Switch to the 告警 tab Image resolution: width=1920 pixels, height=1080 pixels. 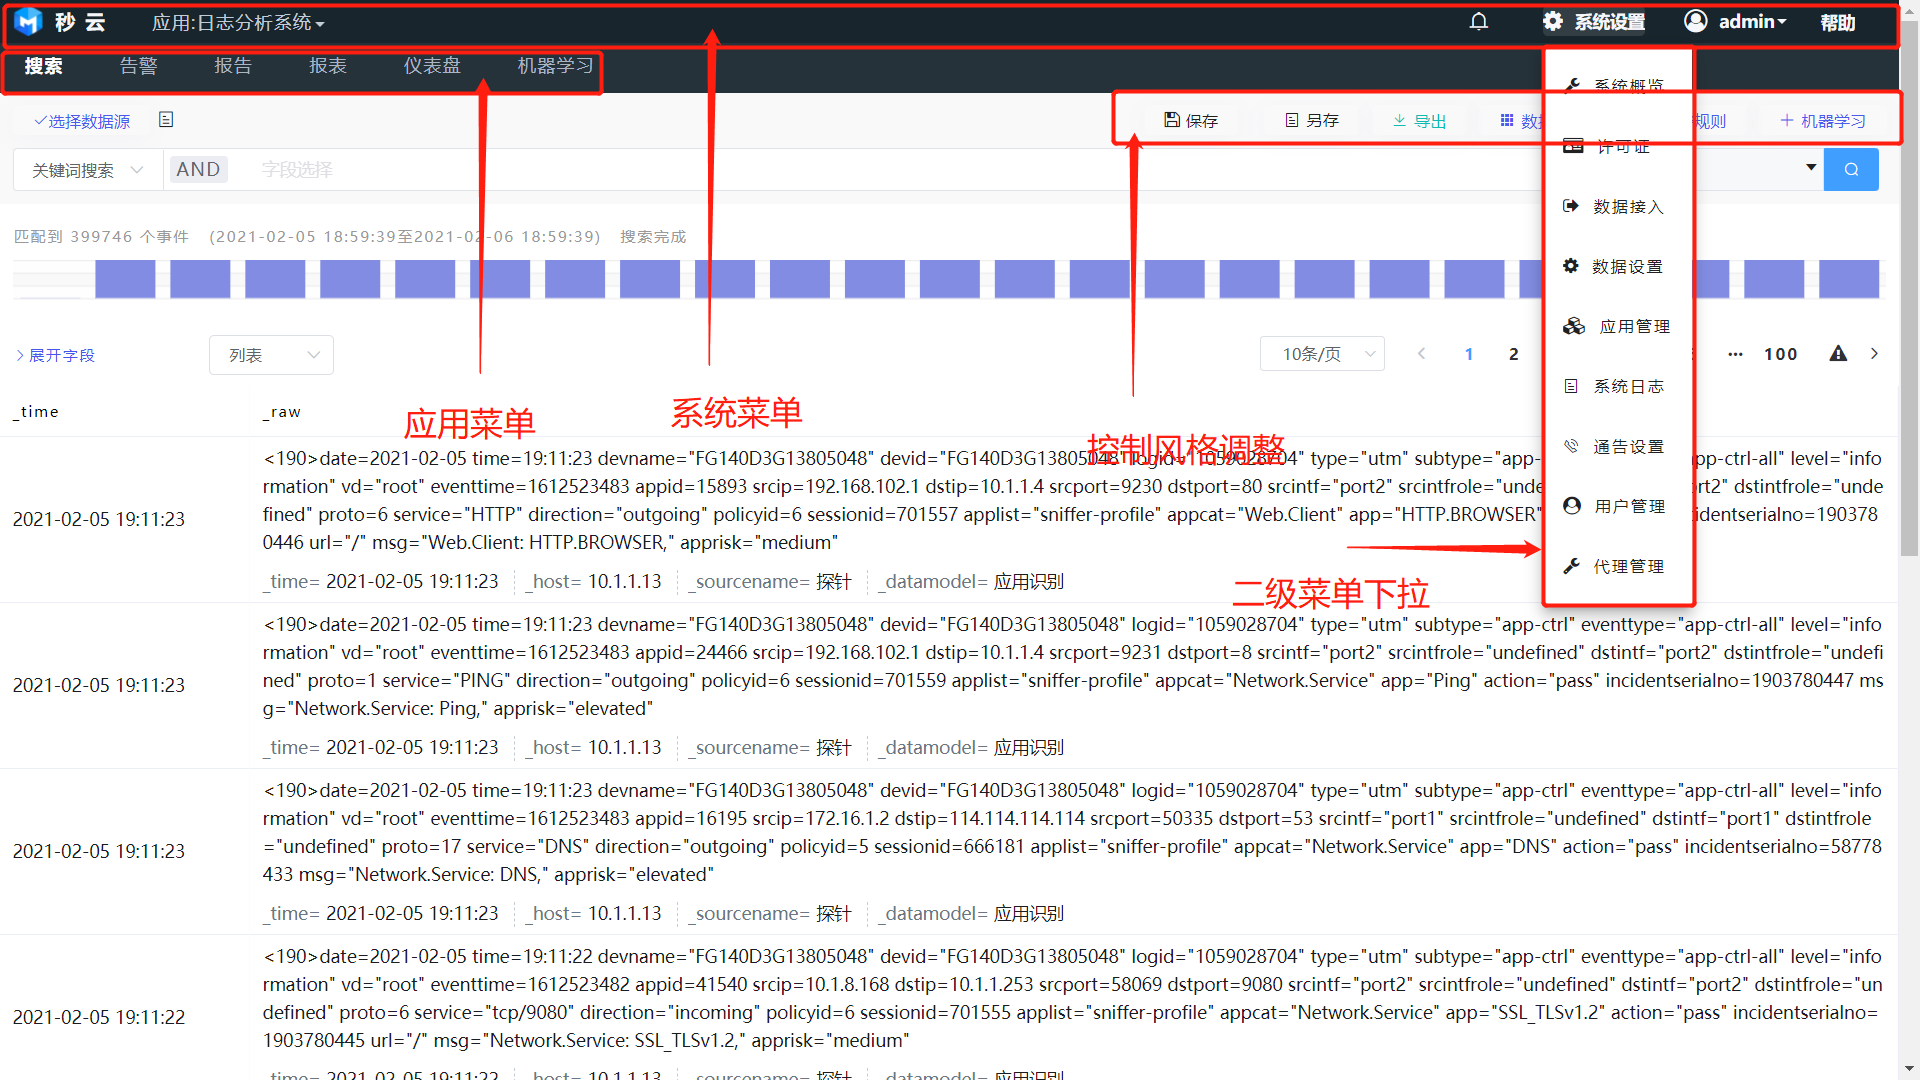138,66
